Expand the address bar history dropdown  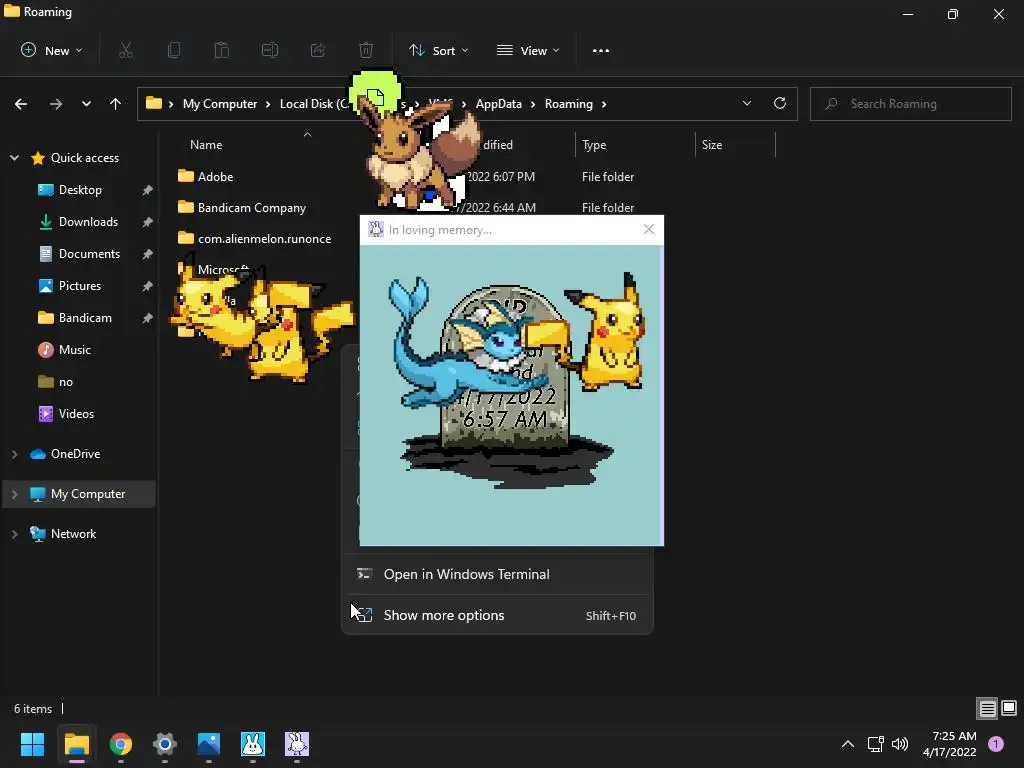coord(746,104)
